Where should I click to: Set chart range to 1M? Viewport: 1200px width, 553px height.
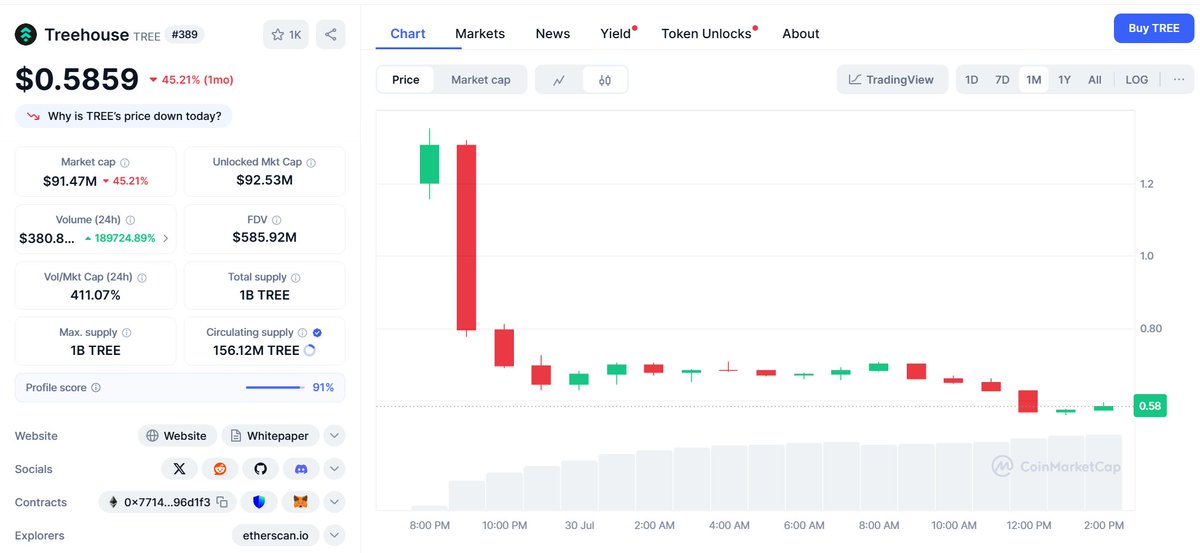click(1034, 80)
